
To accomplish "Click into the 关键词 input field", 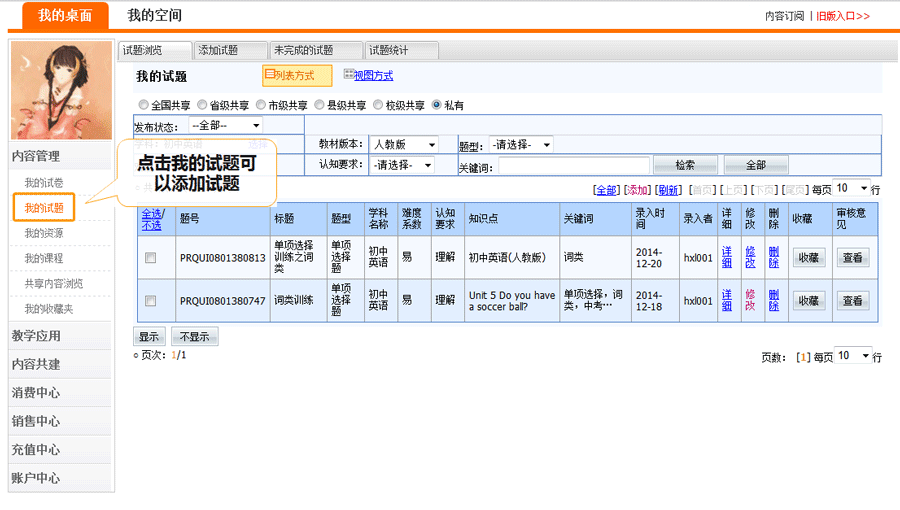I will [574, 166].
